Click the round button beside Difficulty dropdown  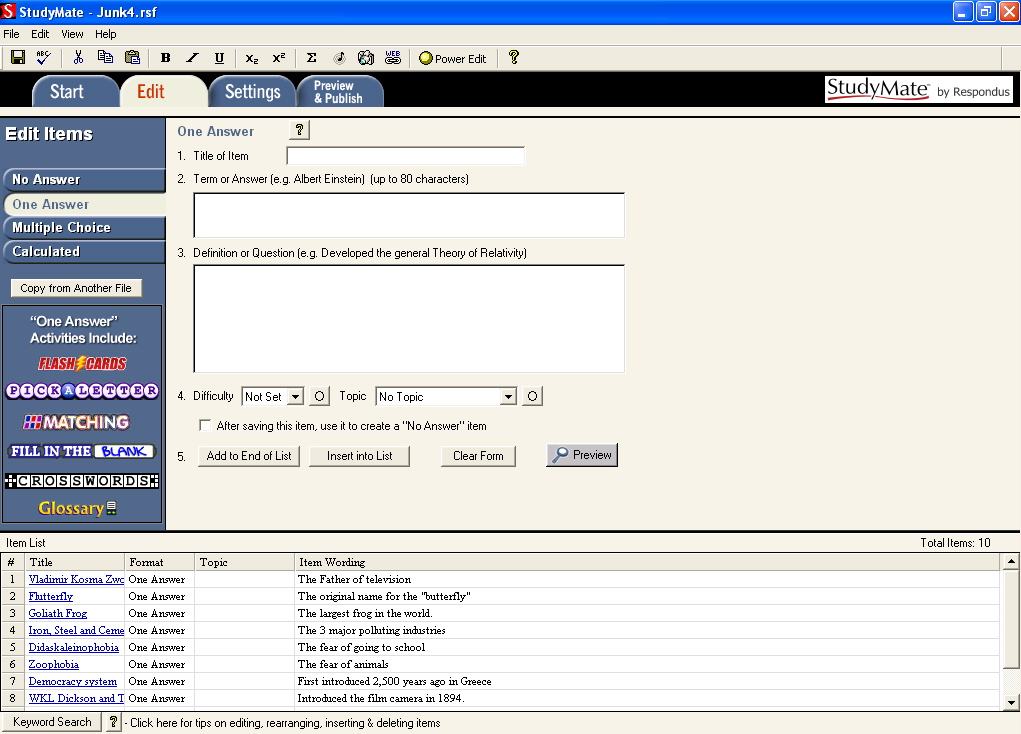(x=319, y=396)
